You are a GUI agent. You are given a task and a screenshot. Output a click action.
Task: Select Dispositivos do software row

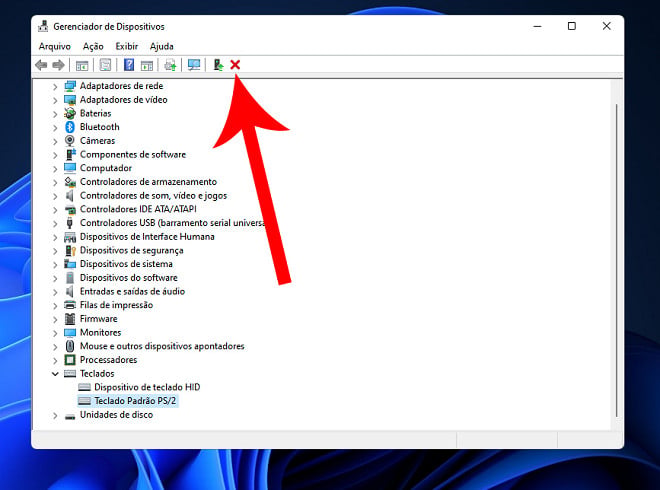[x=129, y=278]
